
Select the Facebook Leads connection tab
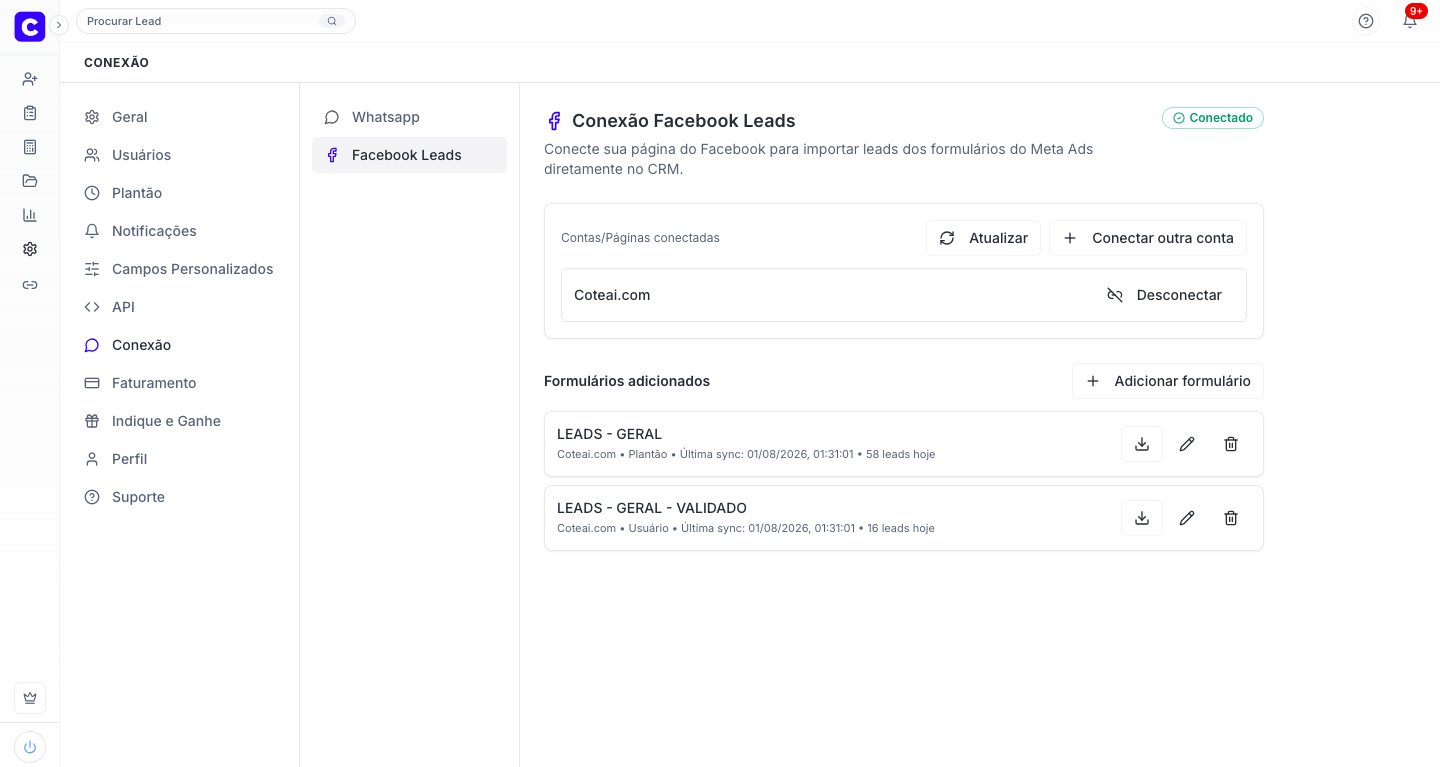pyautogui.click(x=409, y=155)
